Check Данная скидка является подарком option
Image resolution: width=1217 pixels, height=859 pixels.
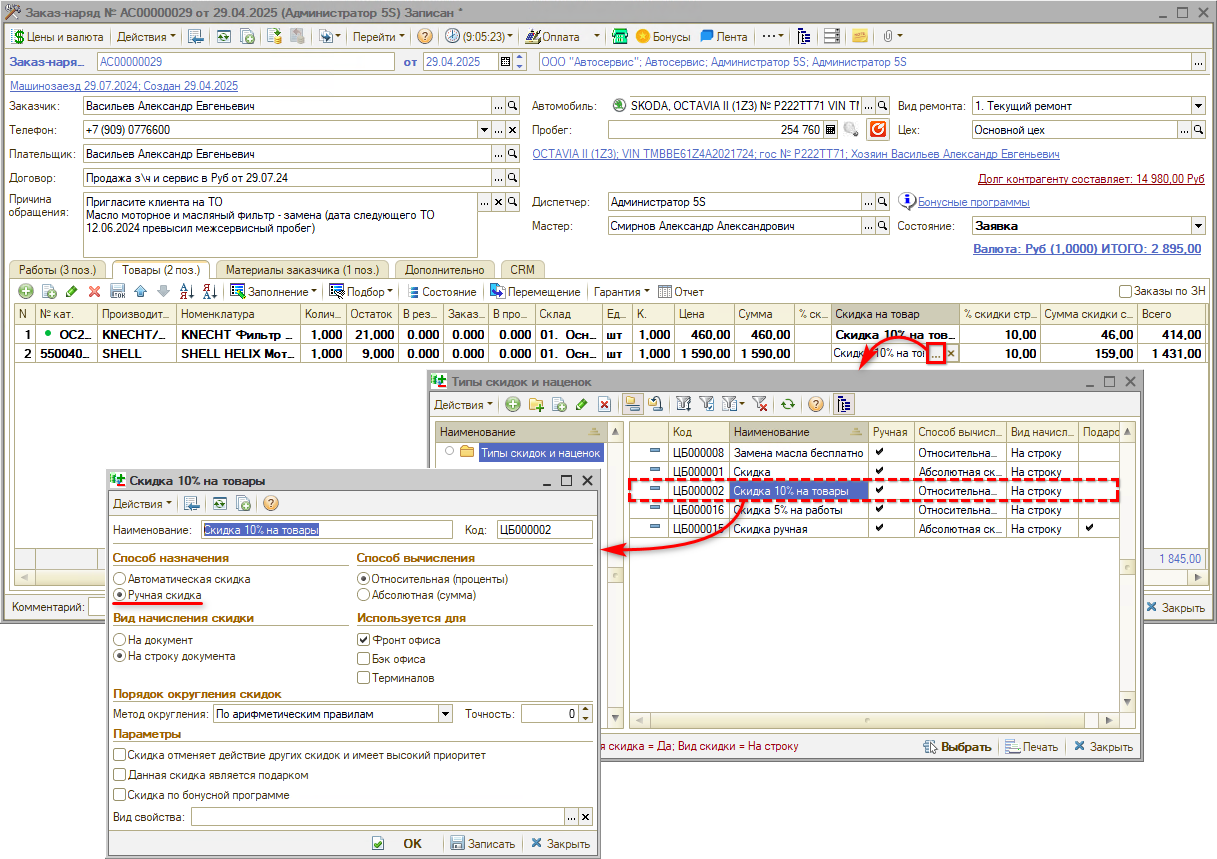pos(120,775)
